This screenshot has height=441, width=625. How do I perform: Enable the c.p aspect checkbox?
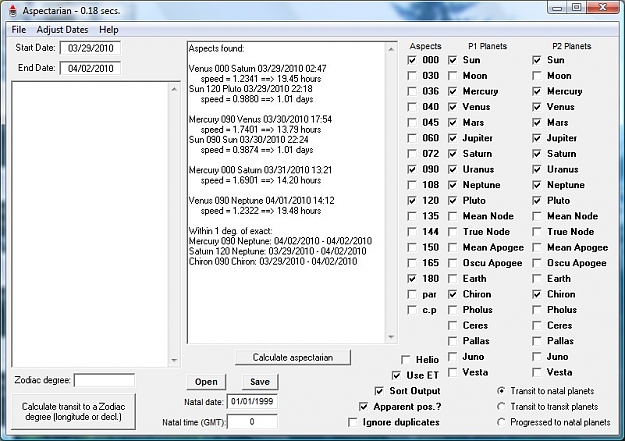point(412,310)
